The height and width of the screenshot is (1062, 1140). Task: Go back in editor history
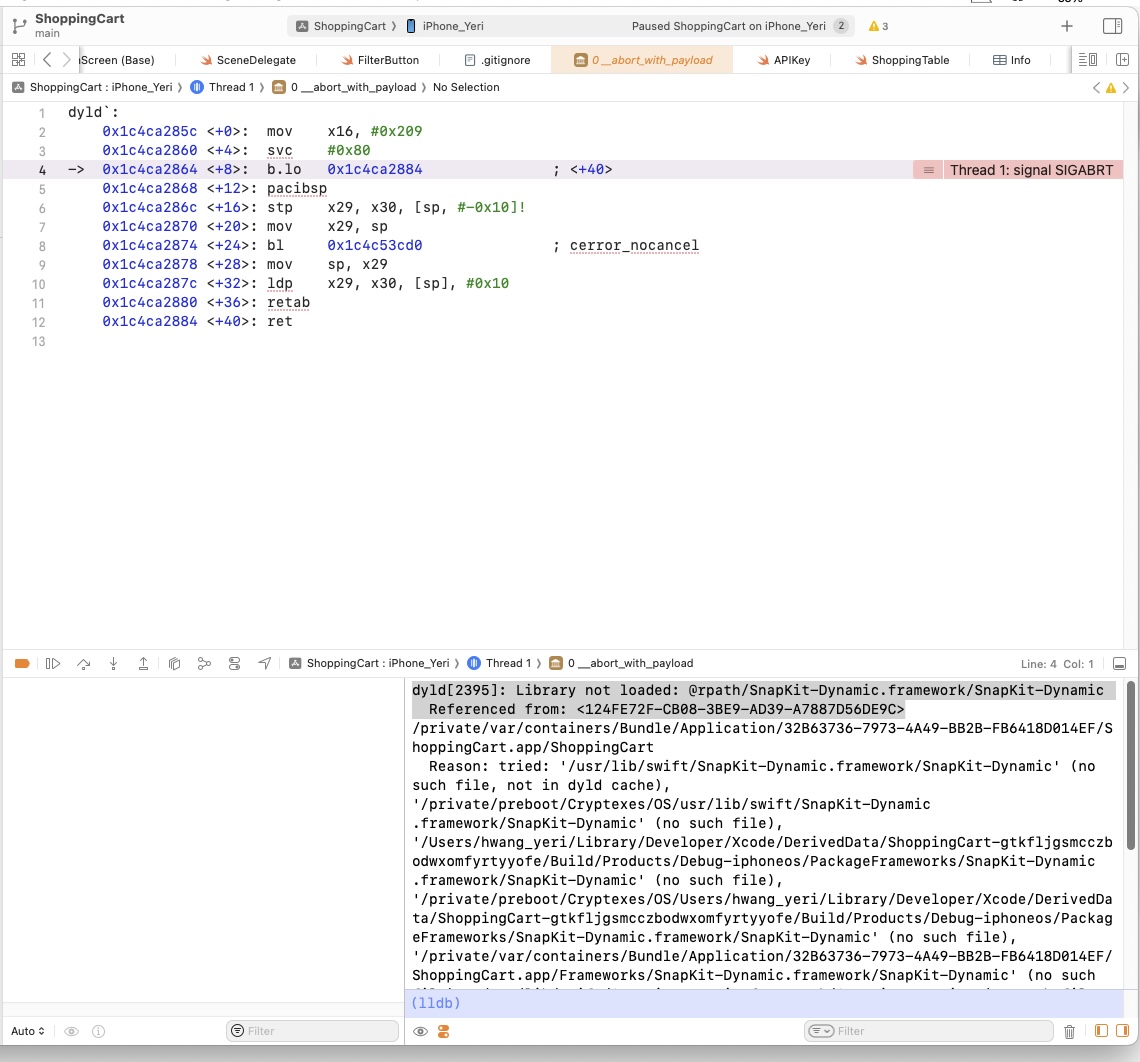[x=47, y=60]
